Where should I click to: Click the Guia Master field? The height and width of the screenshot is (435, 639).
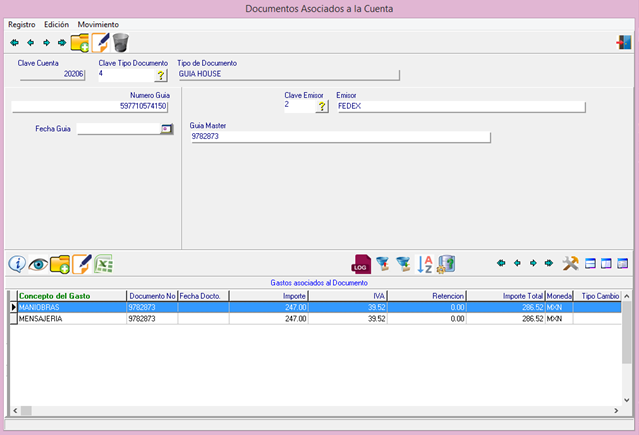pos(341,137)
